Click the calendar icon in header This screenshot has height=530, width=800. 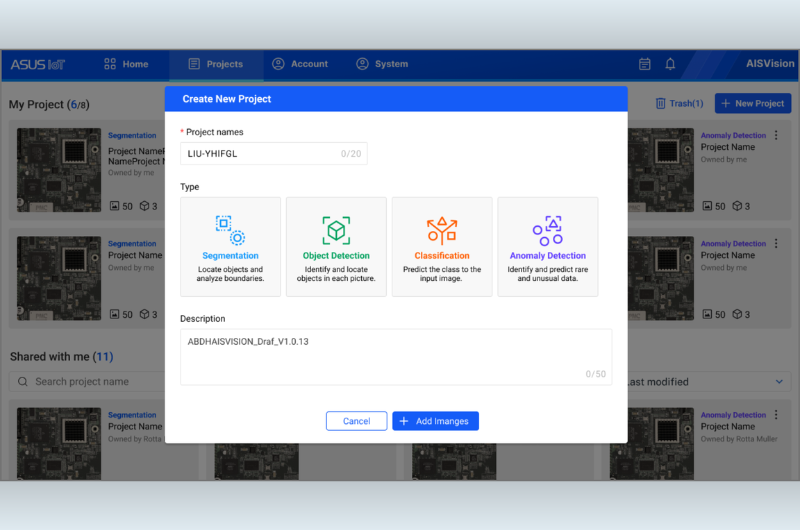tap(645, 64)
